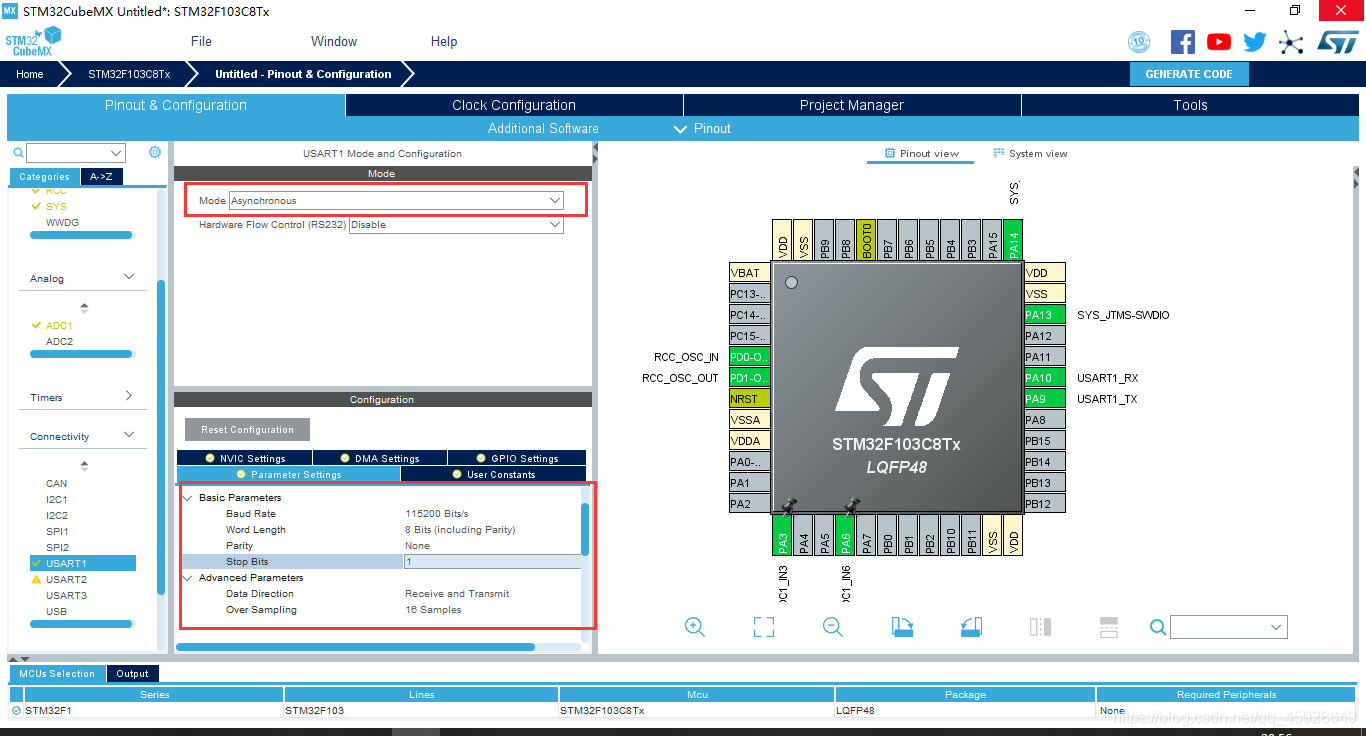This screenshot has width=1366, height=736.
Task: Open the User Constants tab
Action: tap(496, 474)
